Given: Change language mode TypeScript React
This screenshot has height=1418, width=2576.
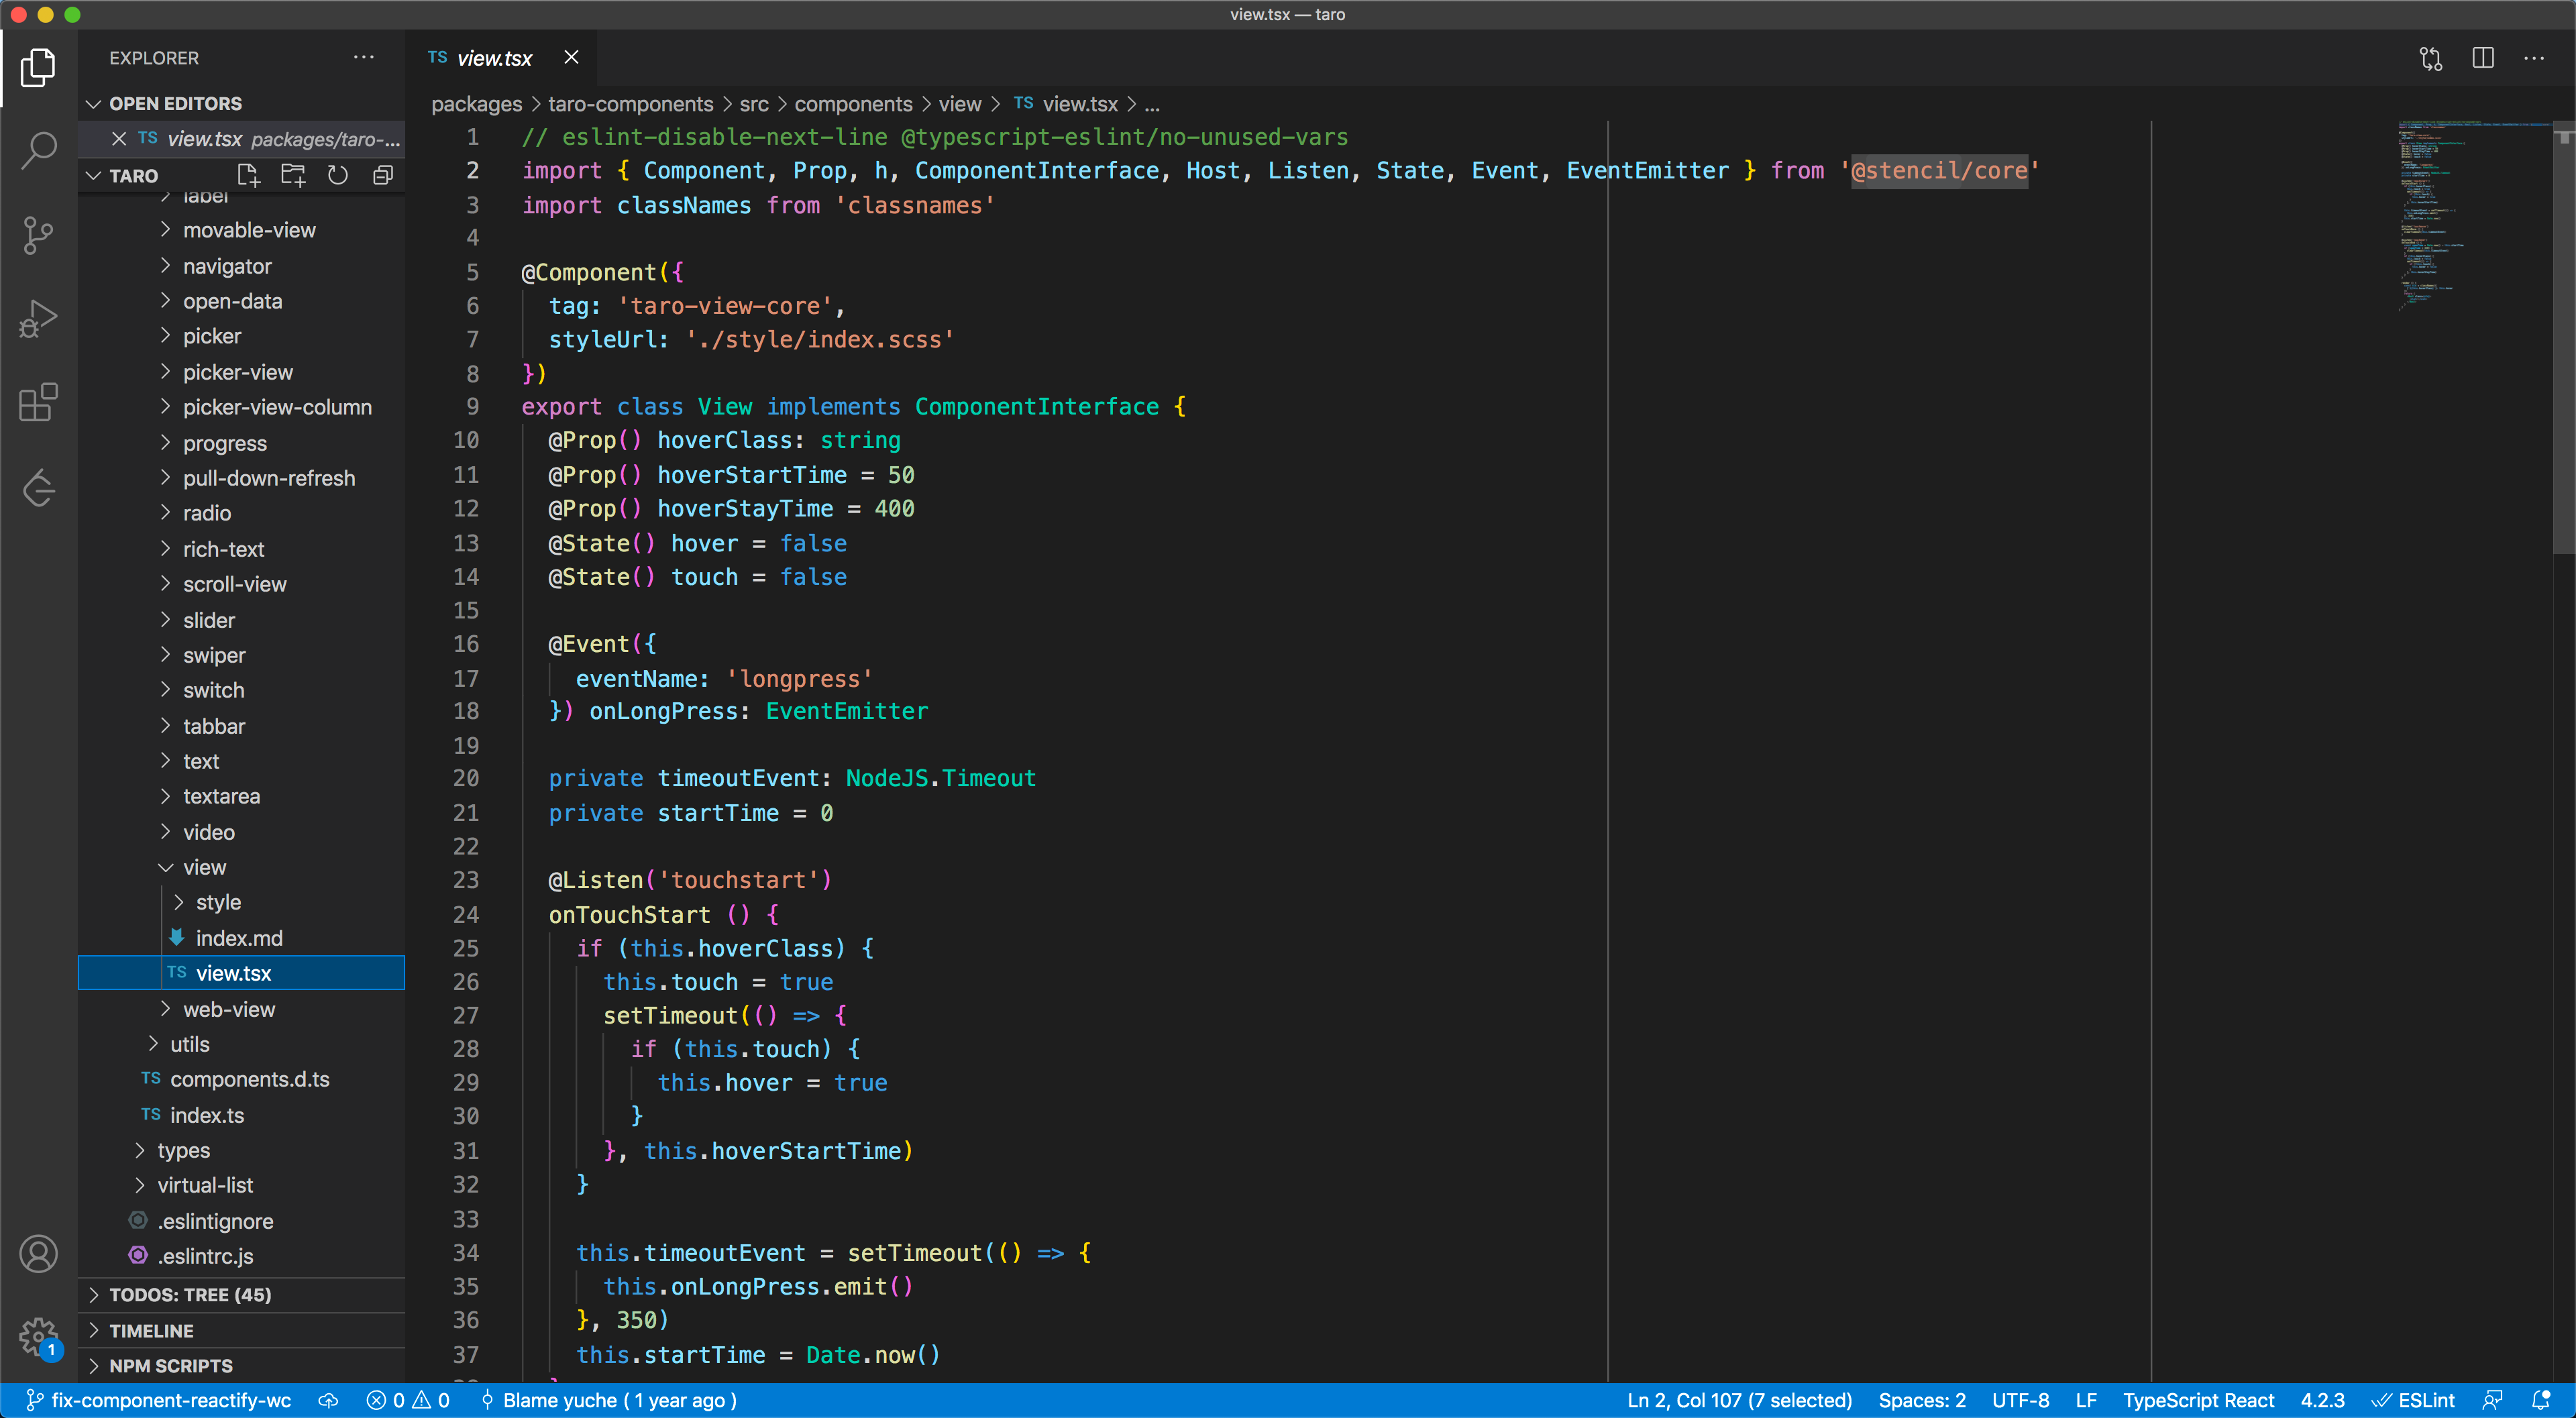Looking at the screenshot, I should point(2198,1400).
